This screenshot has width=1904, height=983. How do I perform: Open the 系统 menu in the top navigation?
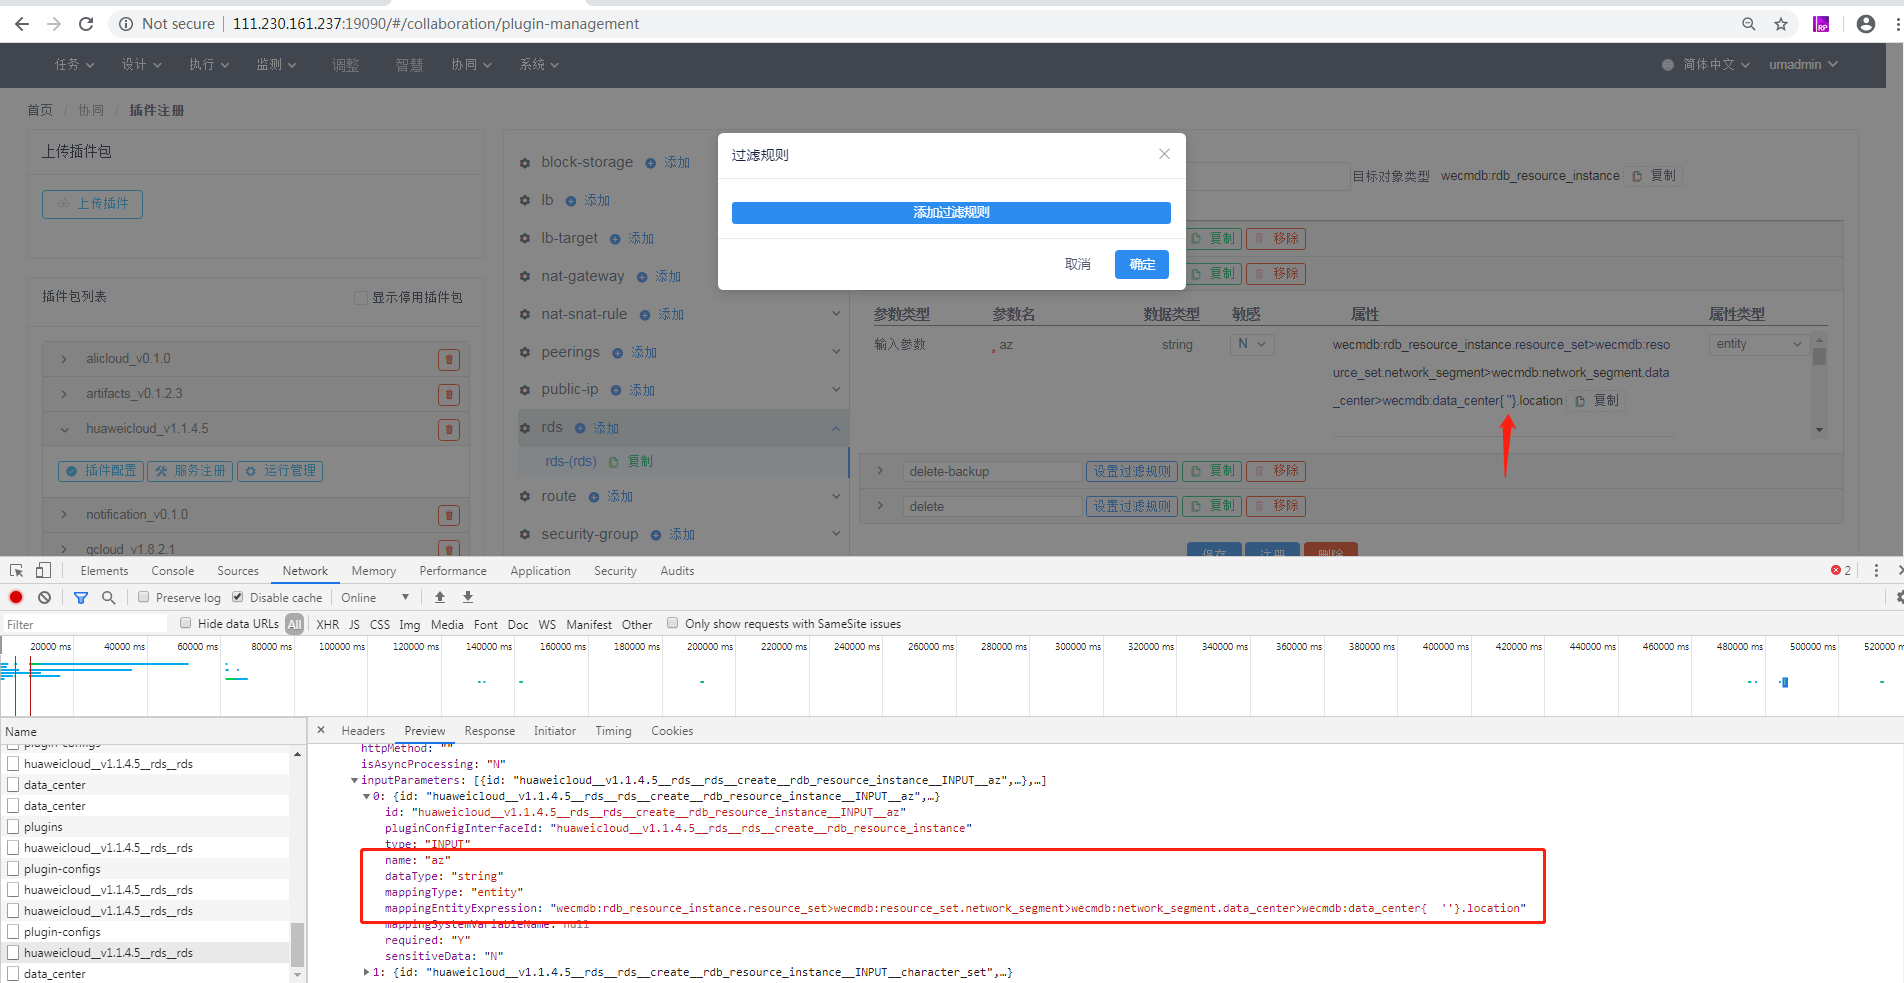[x=537, y=64]
